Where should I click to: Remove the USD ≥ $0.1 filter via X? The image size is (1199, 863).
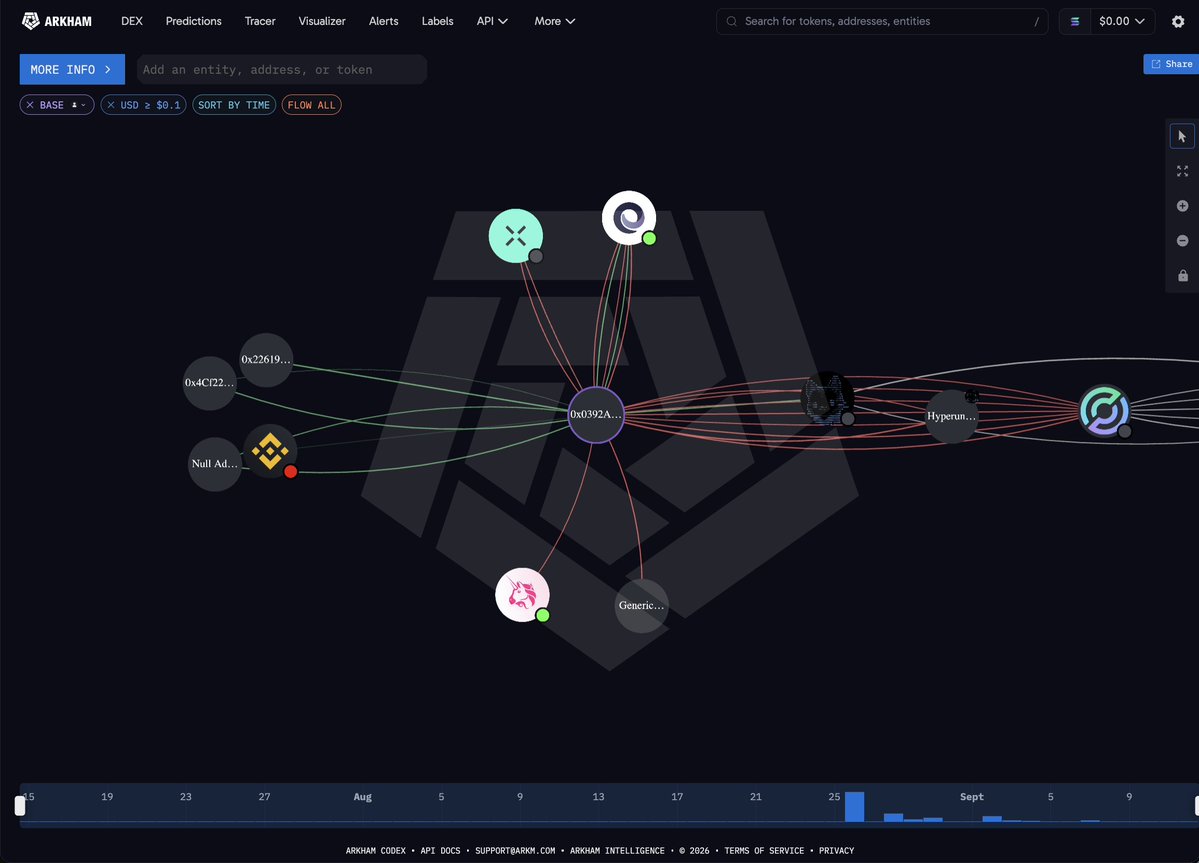tap(111, 105)
